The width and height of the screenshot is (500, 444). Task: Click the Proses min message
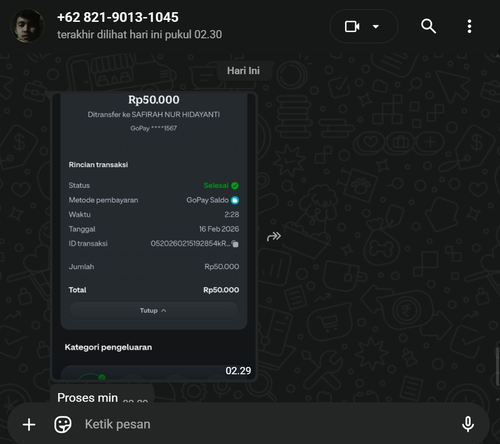pos(102,394)
